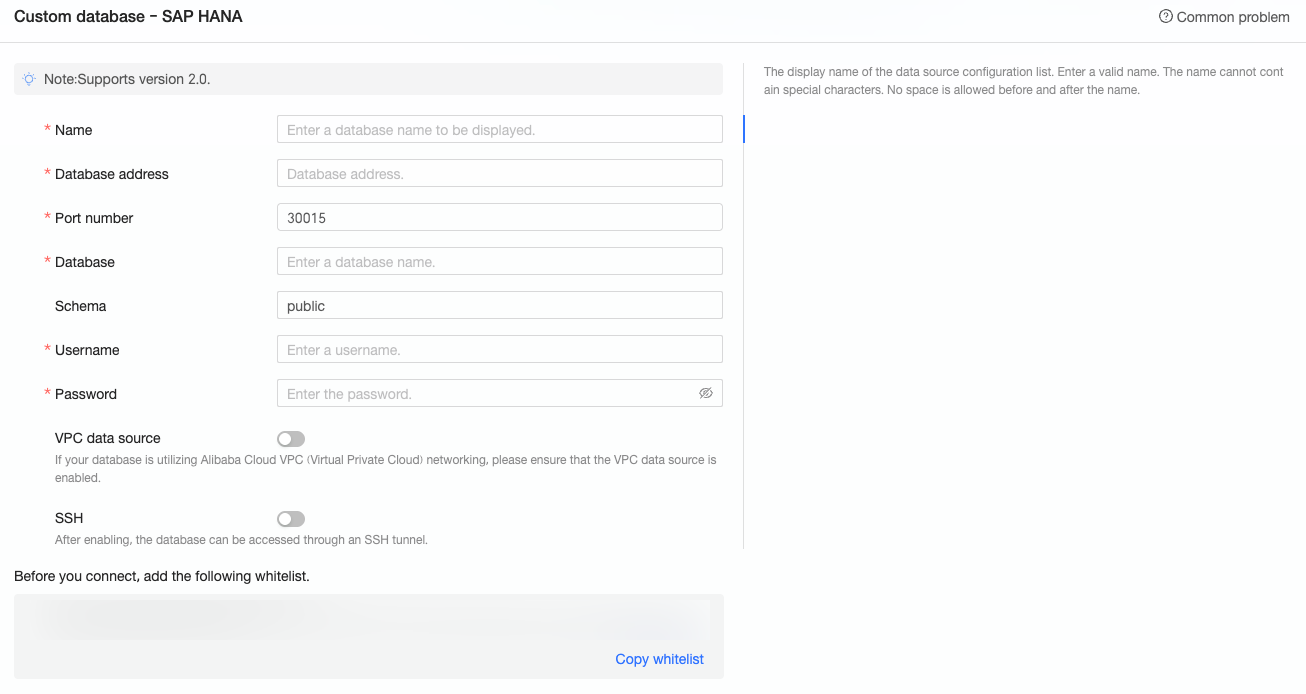
Task: Click the SSH tunnel description text
Action: pyautogui.click(x=241, y=540)
